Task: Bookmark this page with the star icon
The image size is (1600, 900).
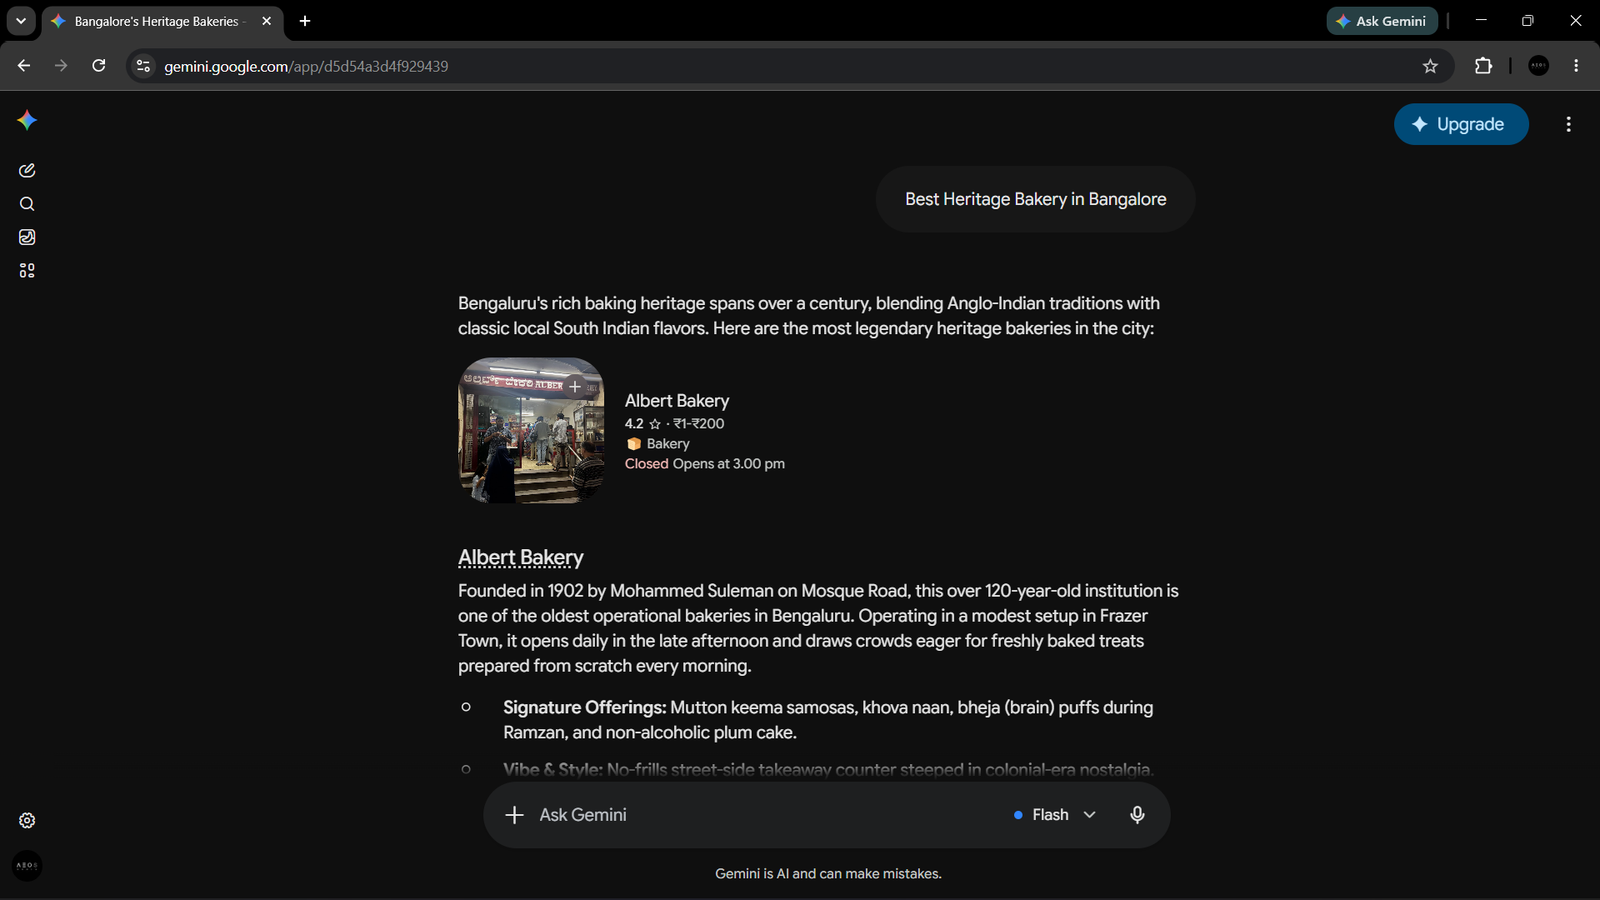Action: click(x=1430, y=66)
